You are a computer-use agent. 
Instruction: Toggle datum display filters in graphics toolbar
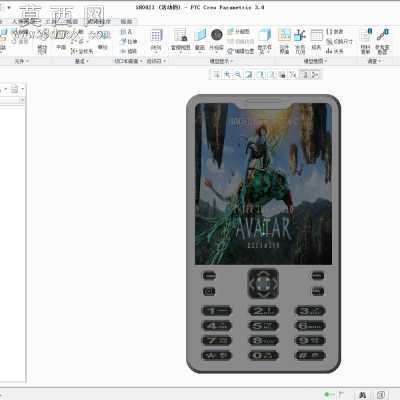293,75
